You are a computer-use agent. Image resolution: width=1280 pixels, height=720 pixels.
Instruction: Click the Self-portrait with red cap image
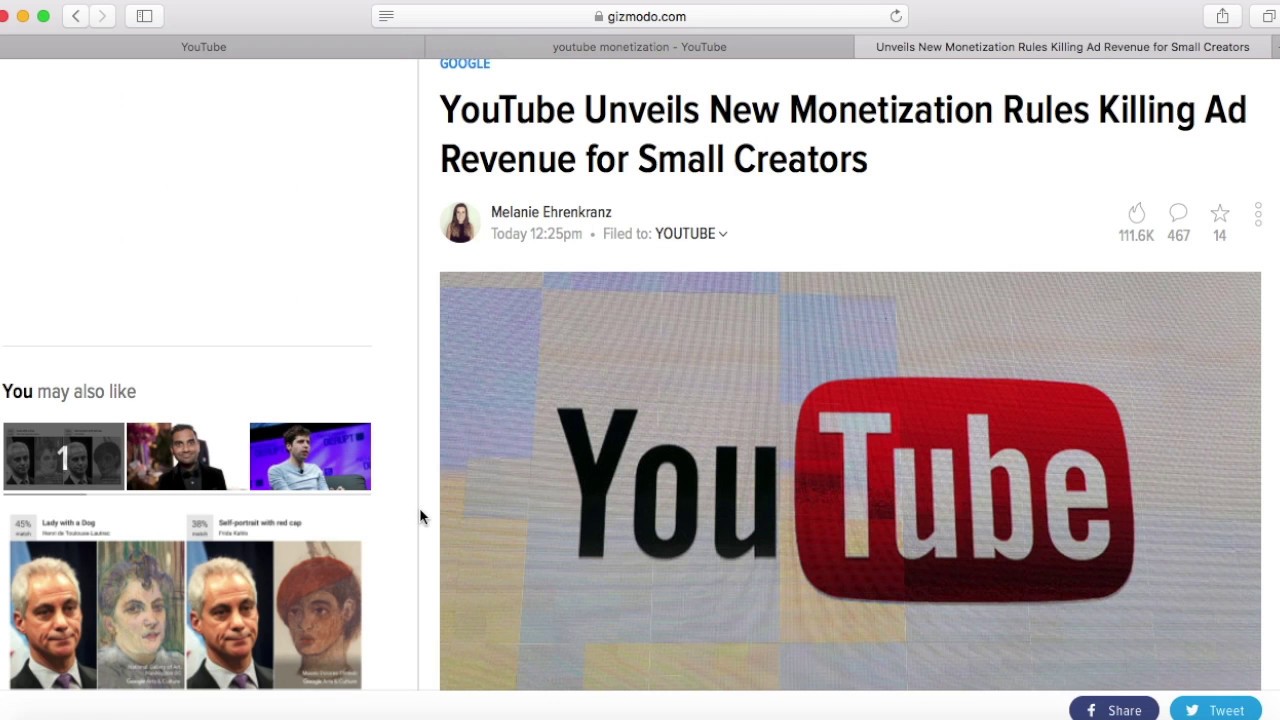274,602
